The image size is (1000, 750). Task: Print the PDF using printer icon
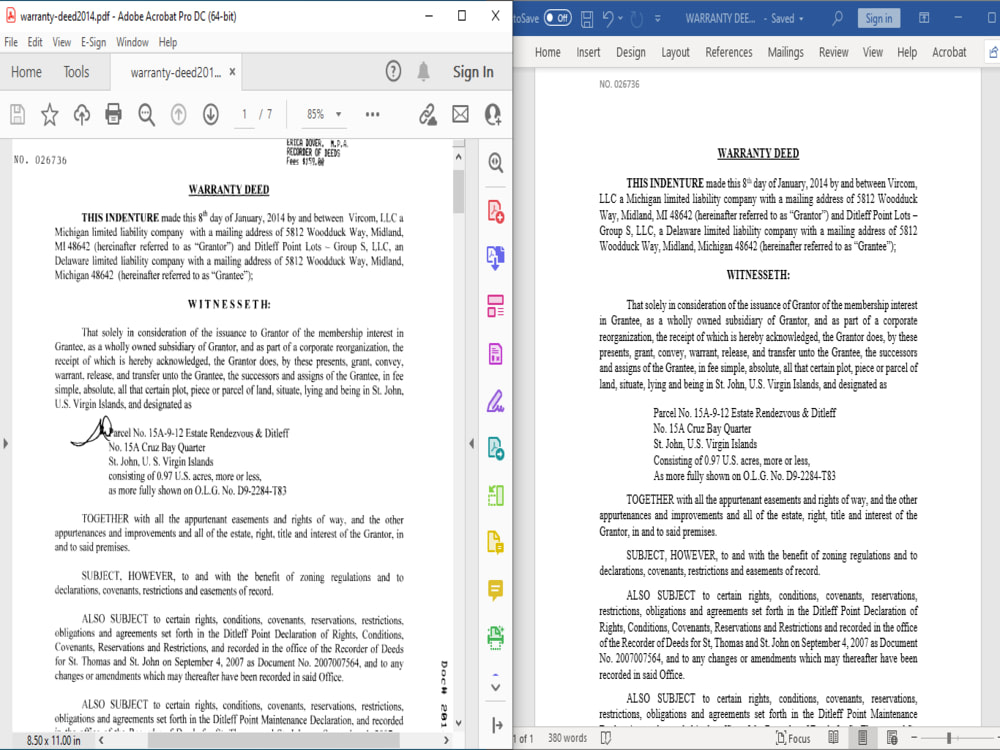(x=114, y=114)
